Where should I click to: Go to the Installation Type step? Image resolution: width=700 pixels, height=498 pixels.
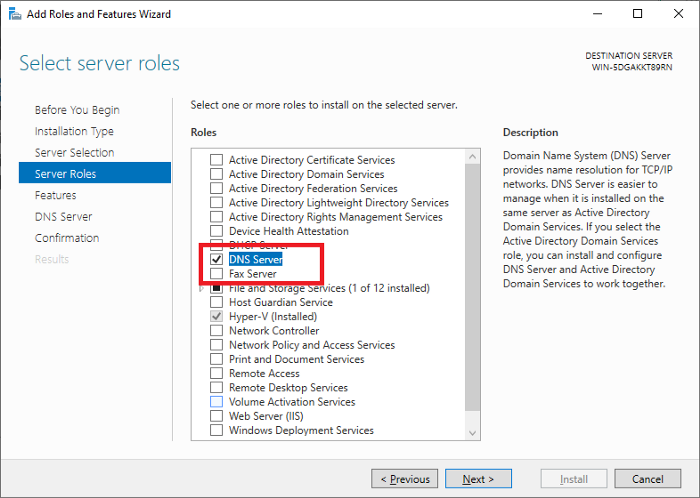point(74,131)
